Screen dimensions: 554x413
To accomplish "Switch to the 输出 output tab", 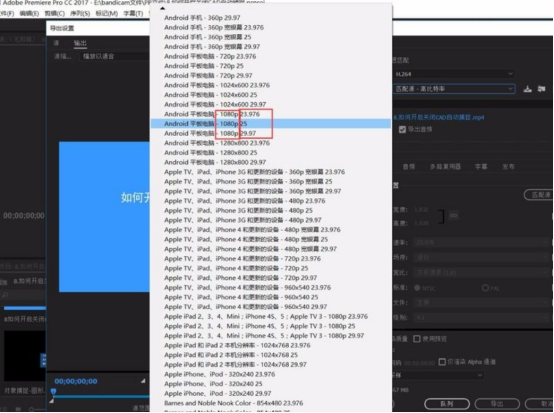I will click(x=80, y=43).
